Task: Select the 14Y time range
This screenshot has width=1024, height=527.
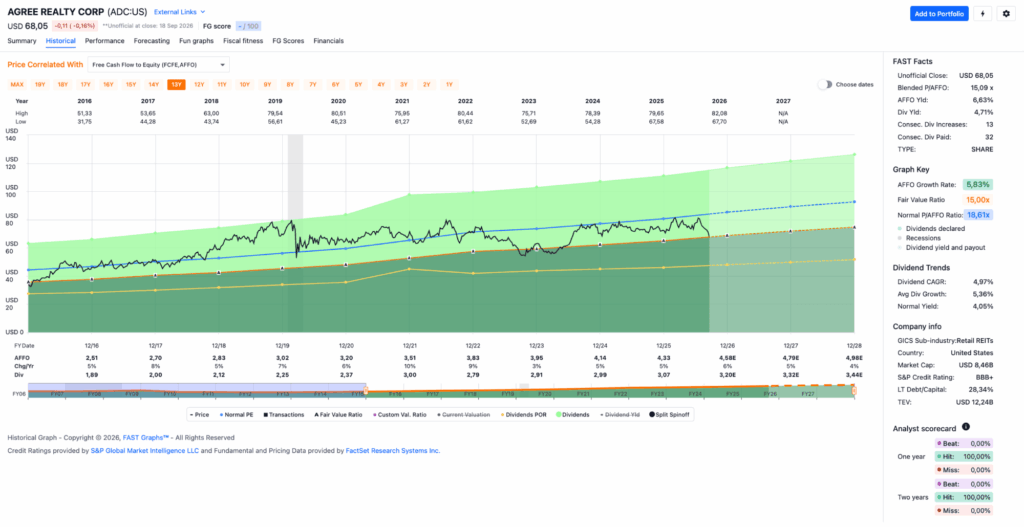Action: tap(153, 84)
